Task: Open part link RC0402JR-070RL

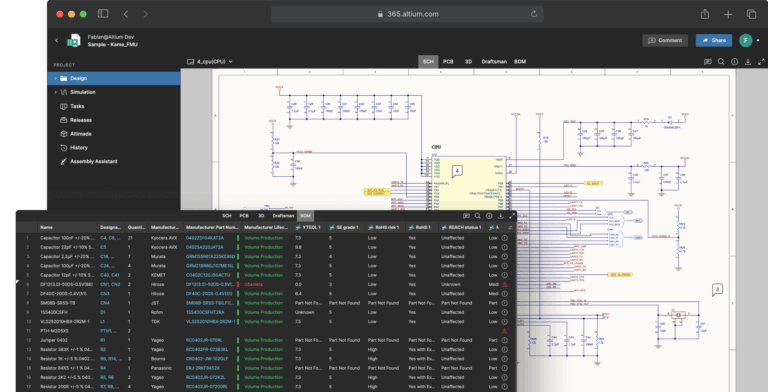Action: 204,340
